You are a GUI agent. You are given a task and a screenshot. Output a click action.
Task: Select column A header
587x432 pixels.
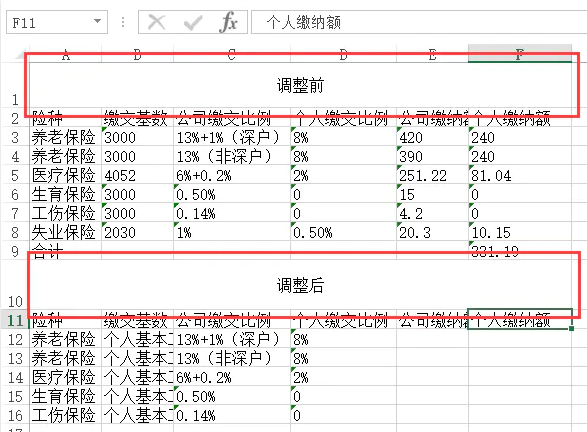(66, 55)
